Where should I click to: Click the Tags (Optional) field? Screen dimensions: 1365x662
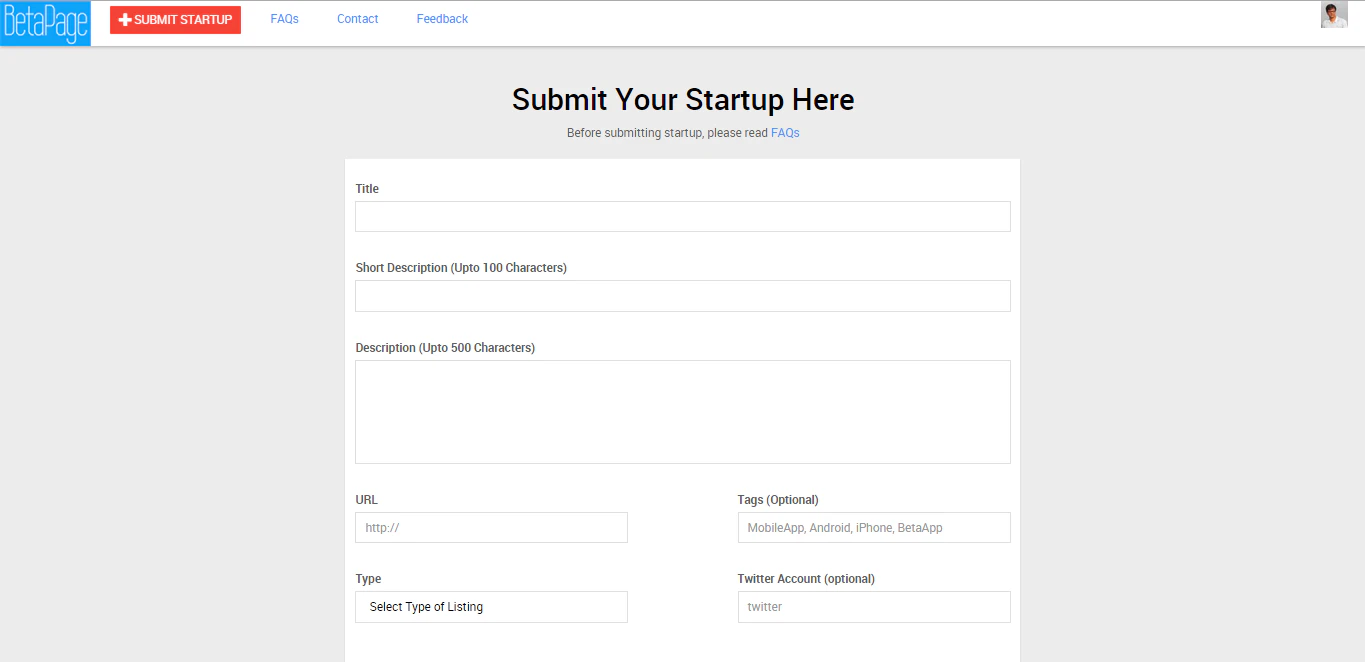(x=873, y=527)
